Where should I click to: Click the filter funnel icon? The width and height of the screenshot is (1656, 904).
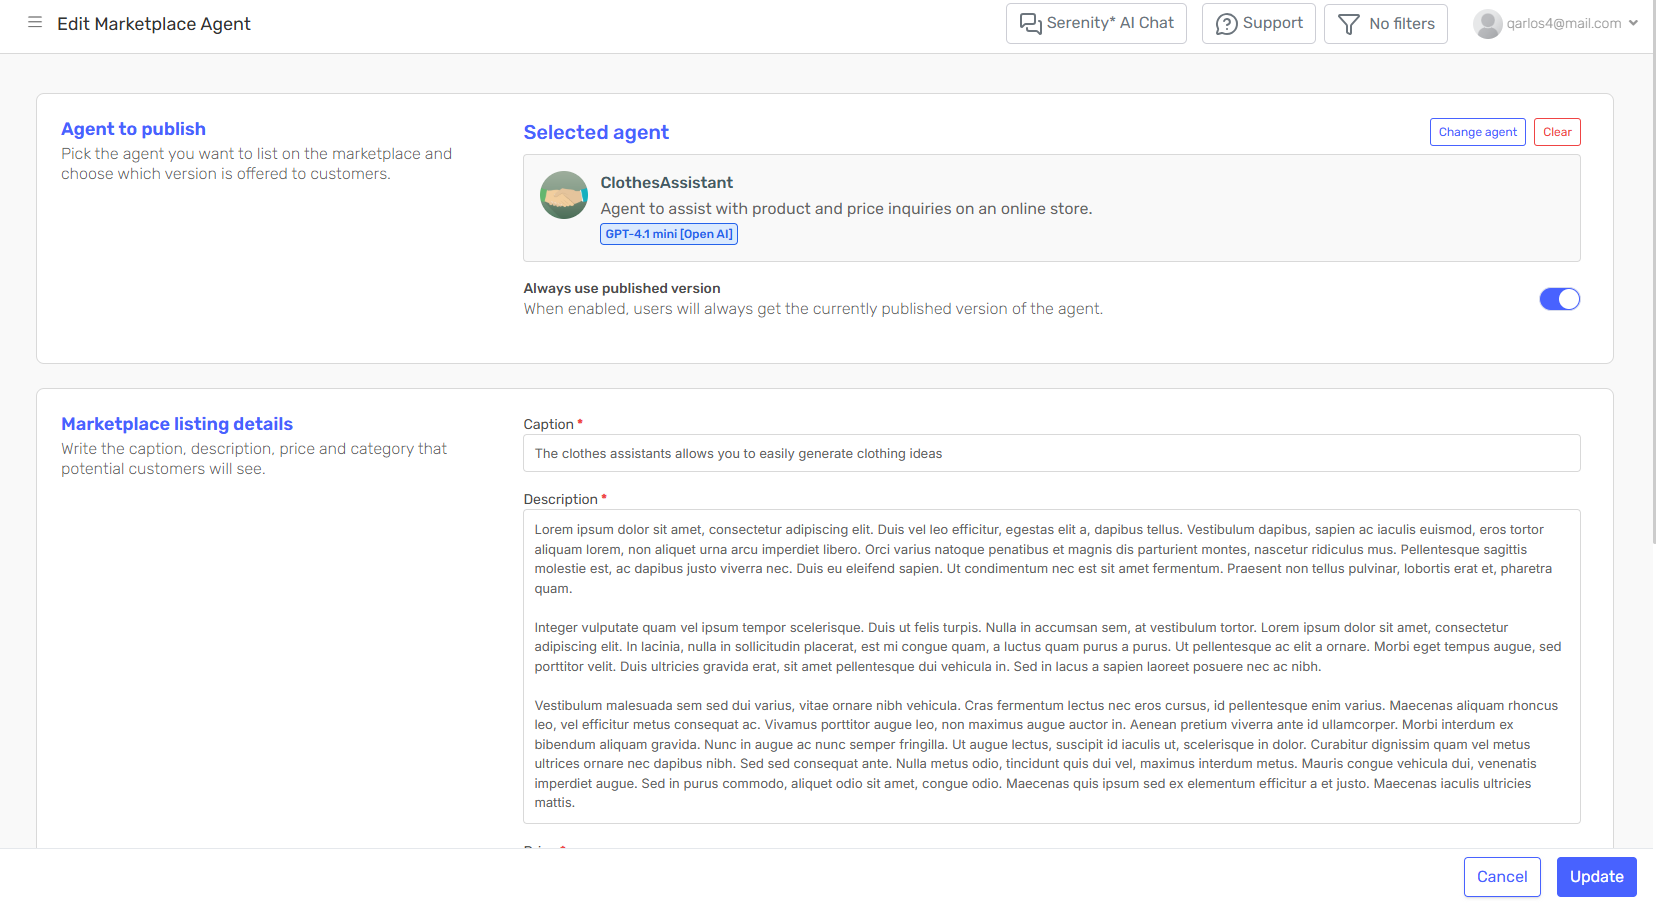(x=1349, y=23)
